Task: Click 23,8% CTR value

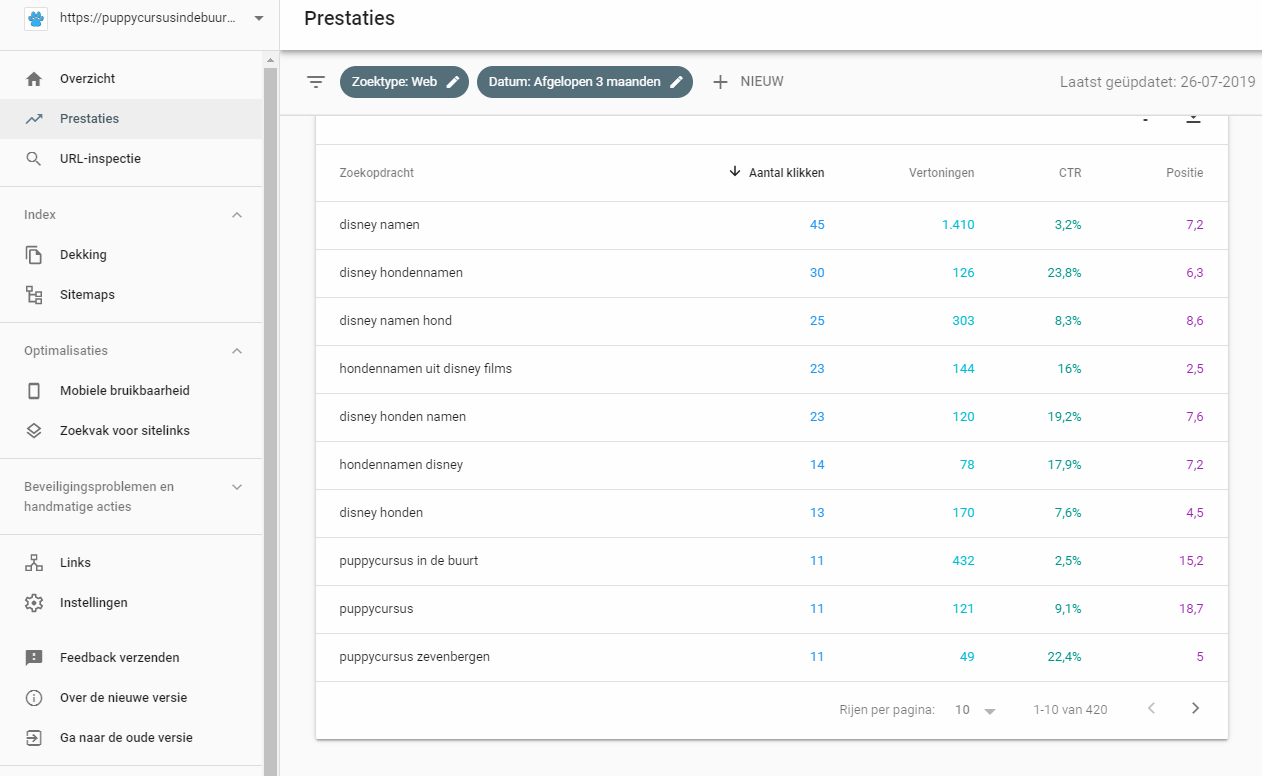Action: [x=1065, y=273]
